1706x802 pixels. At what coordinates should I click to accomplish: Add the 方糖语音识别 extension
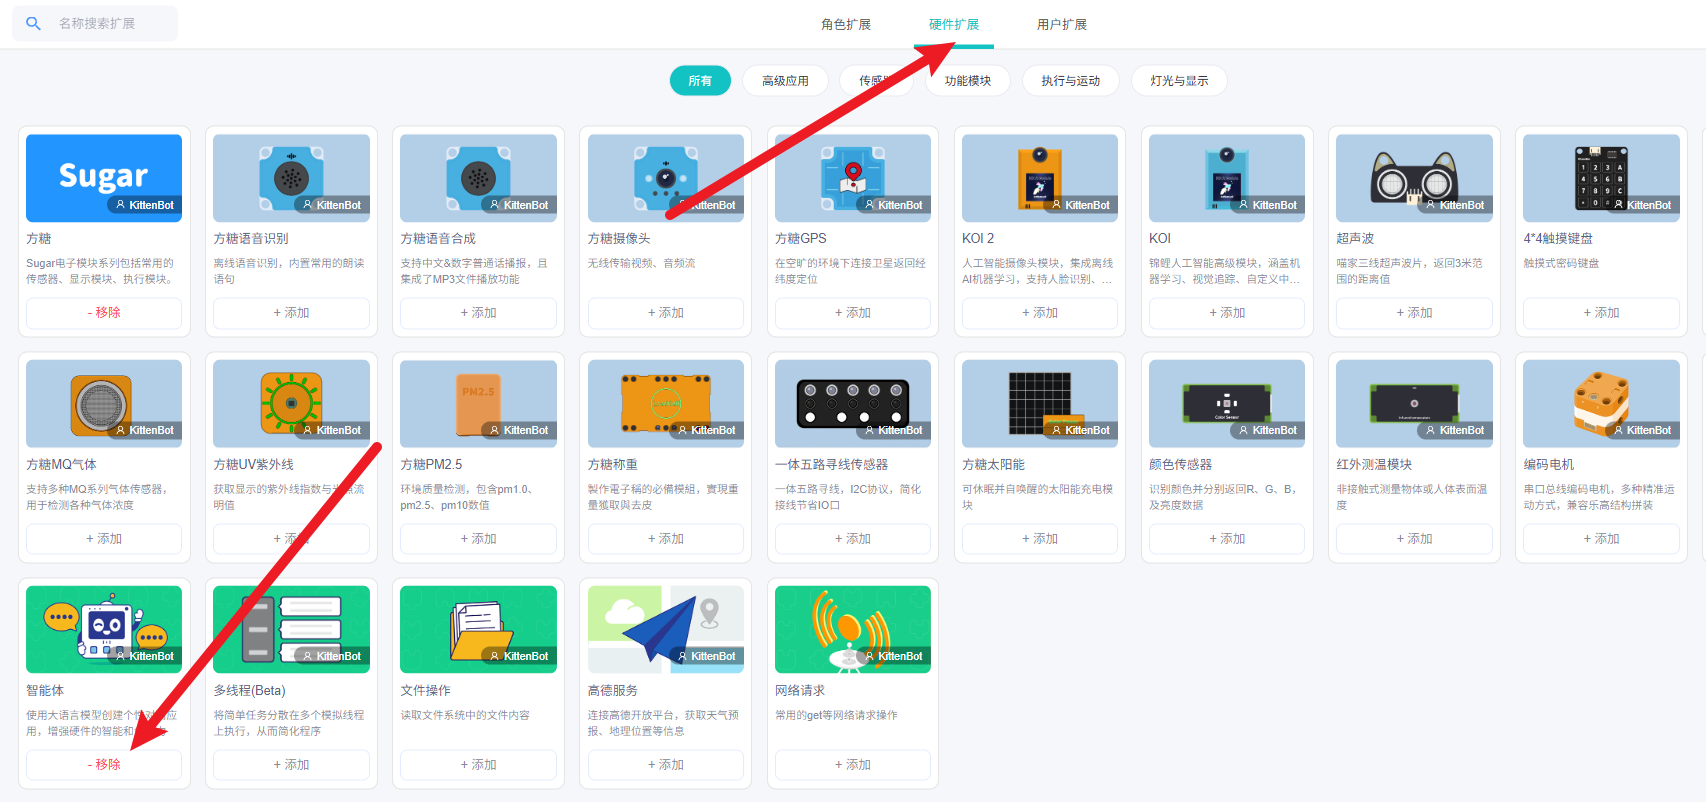point(291,313)
